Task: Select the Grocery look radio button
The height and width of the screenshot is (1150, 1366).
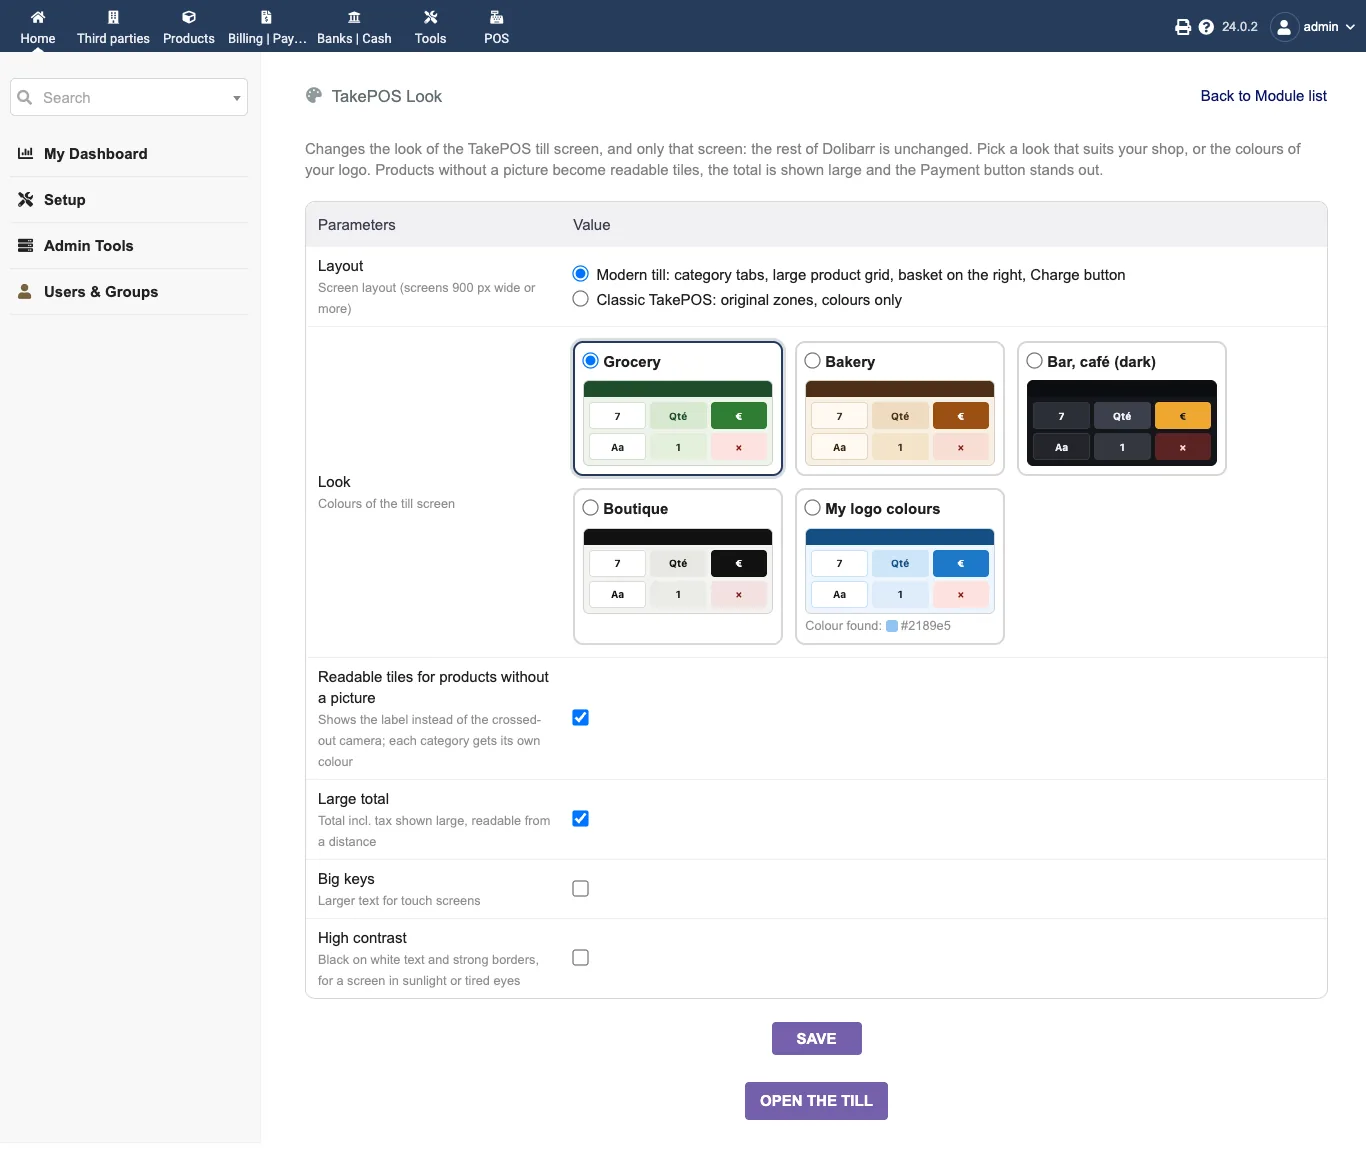Action: point(590,361)
